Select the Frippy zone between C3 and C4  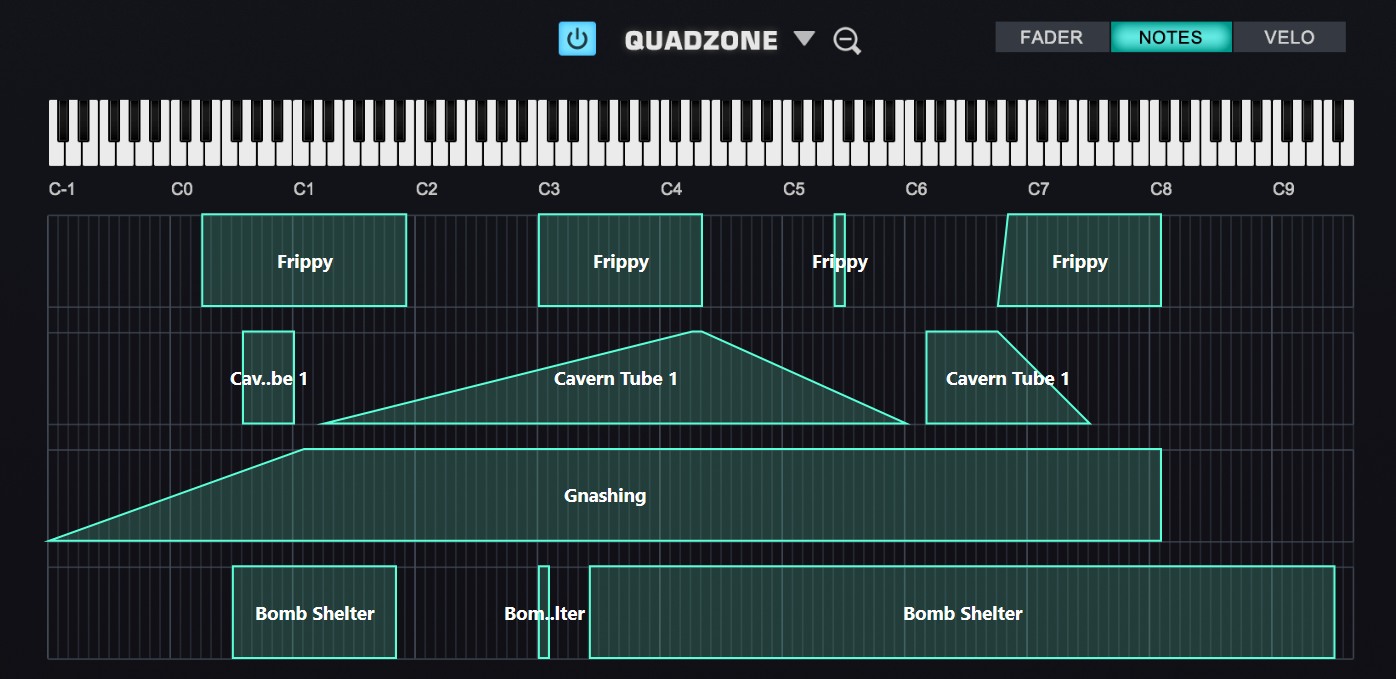click(620, 261)
